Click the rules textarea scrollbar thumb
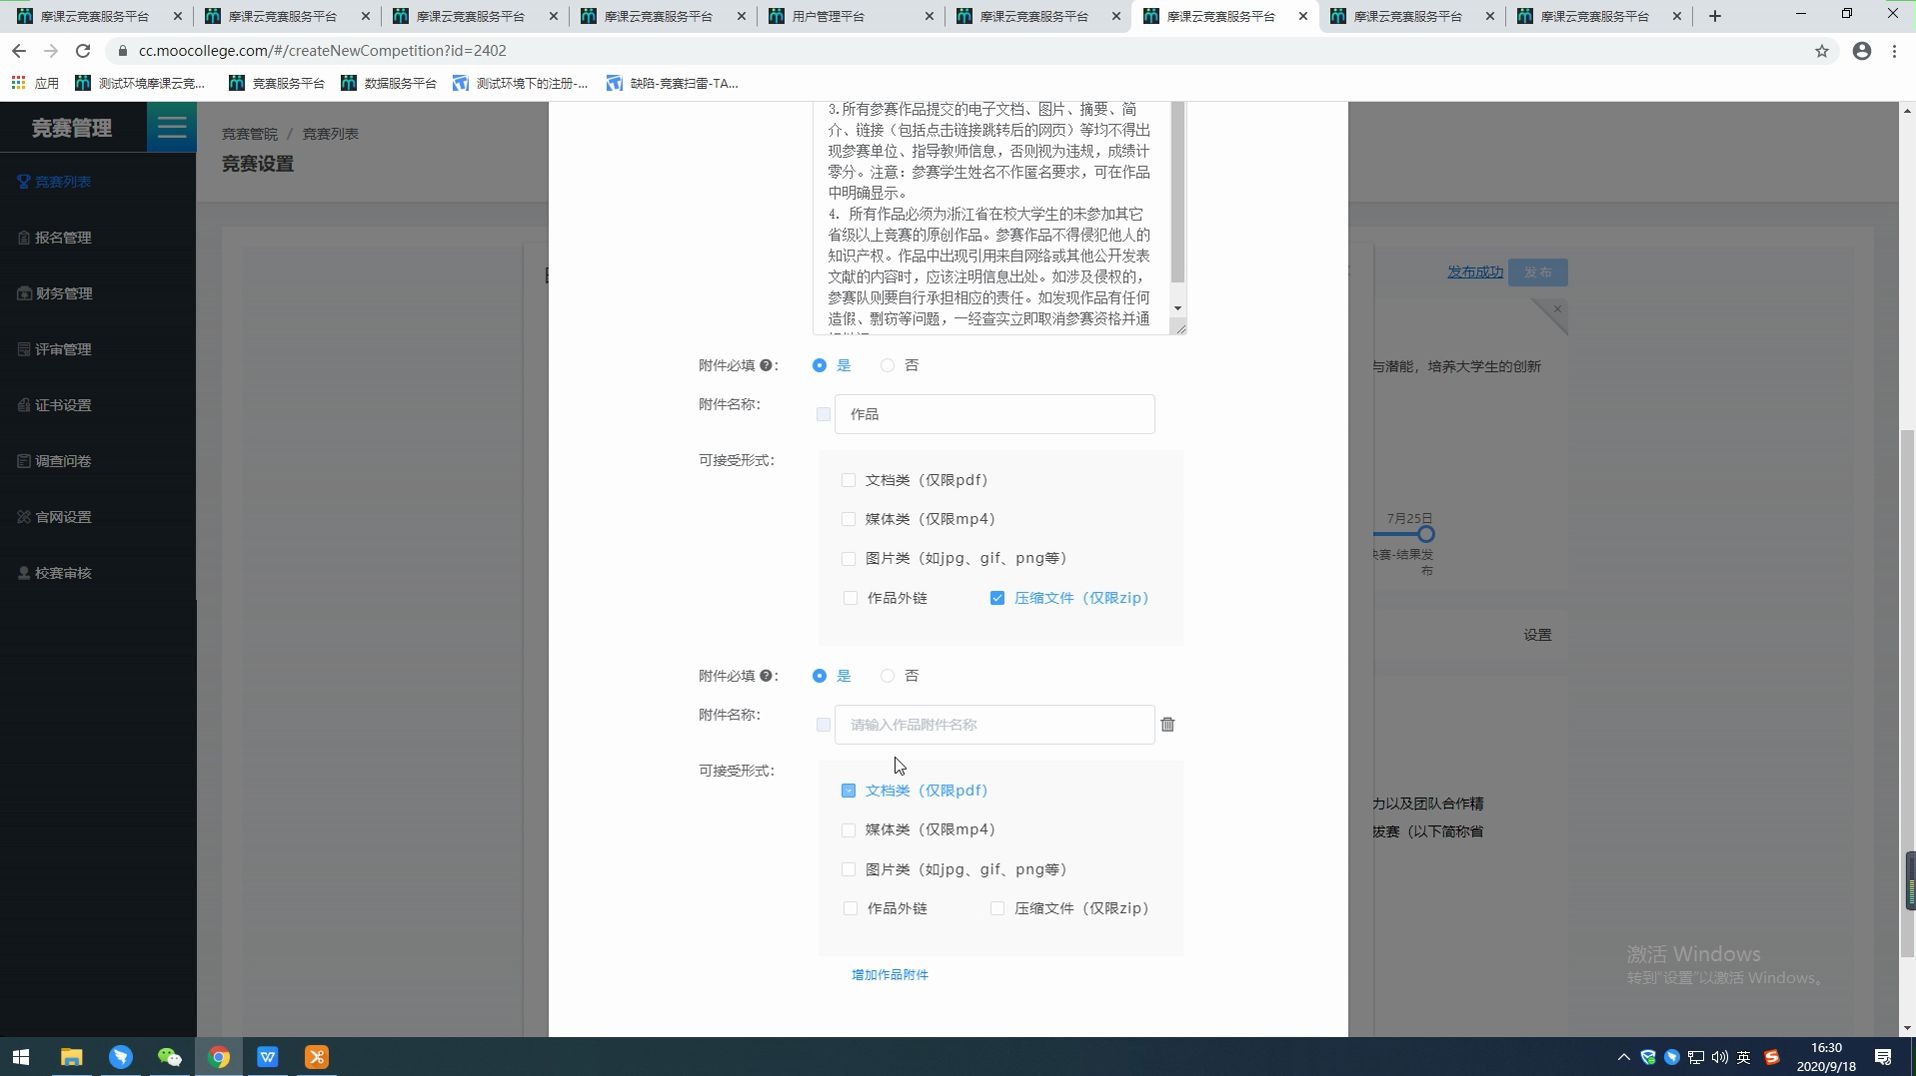Viewport: 1916px width, 1076px height. point(1178,192)
